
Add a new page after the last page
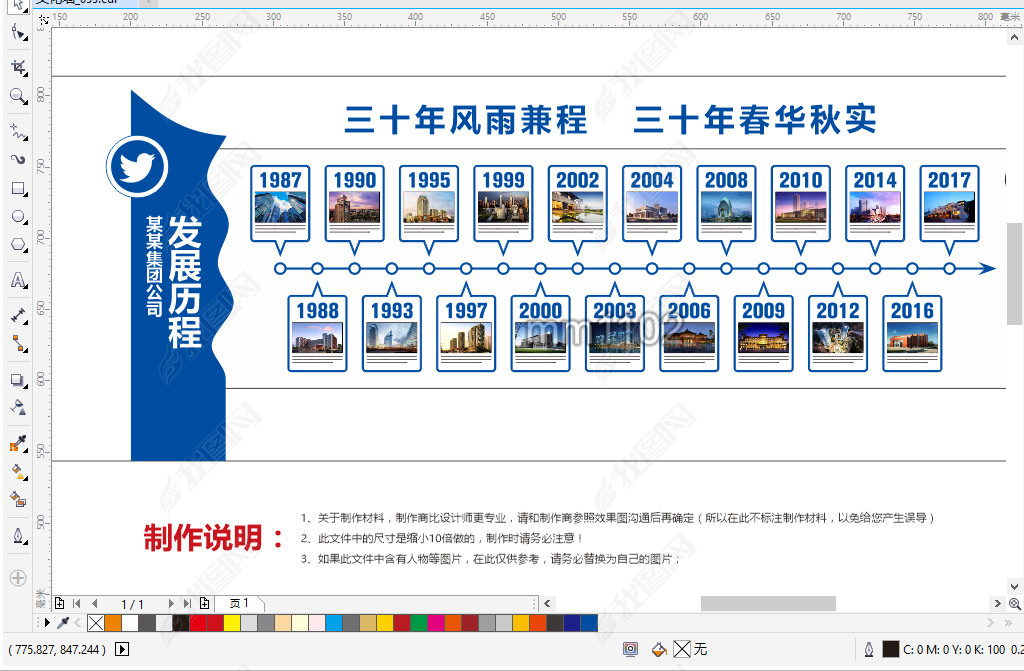tap(204, 603)
